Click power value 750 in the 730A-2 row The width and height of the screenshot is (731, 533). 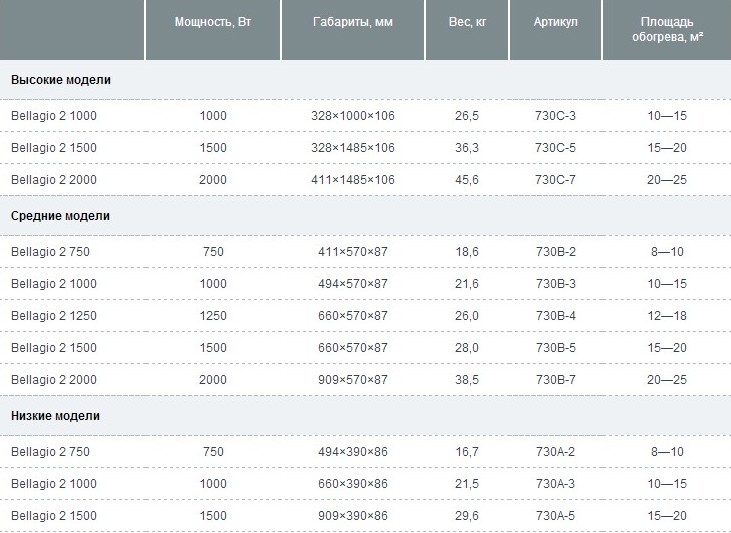point(213,451)
